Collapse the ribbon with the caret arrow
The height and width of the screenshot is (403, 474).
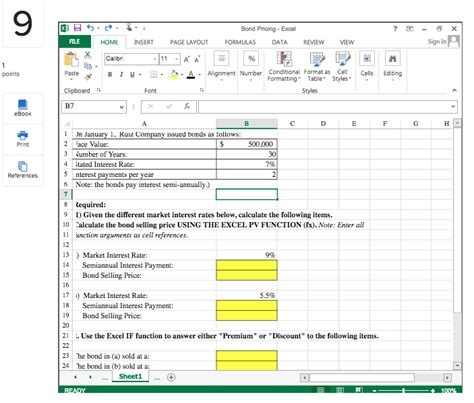click(x=454, y=90)
